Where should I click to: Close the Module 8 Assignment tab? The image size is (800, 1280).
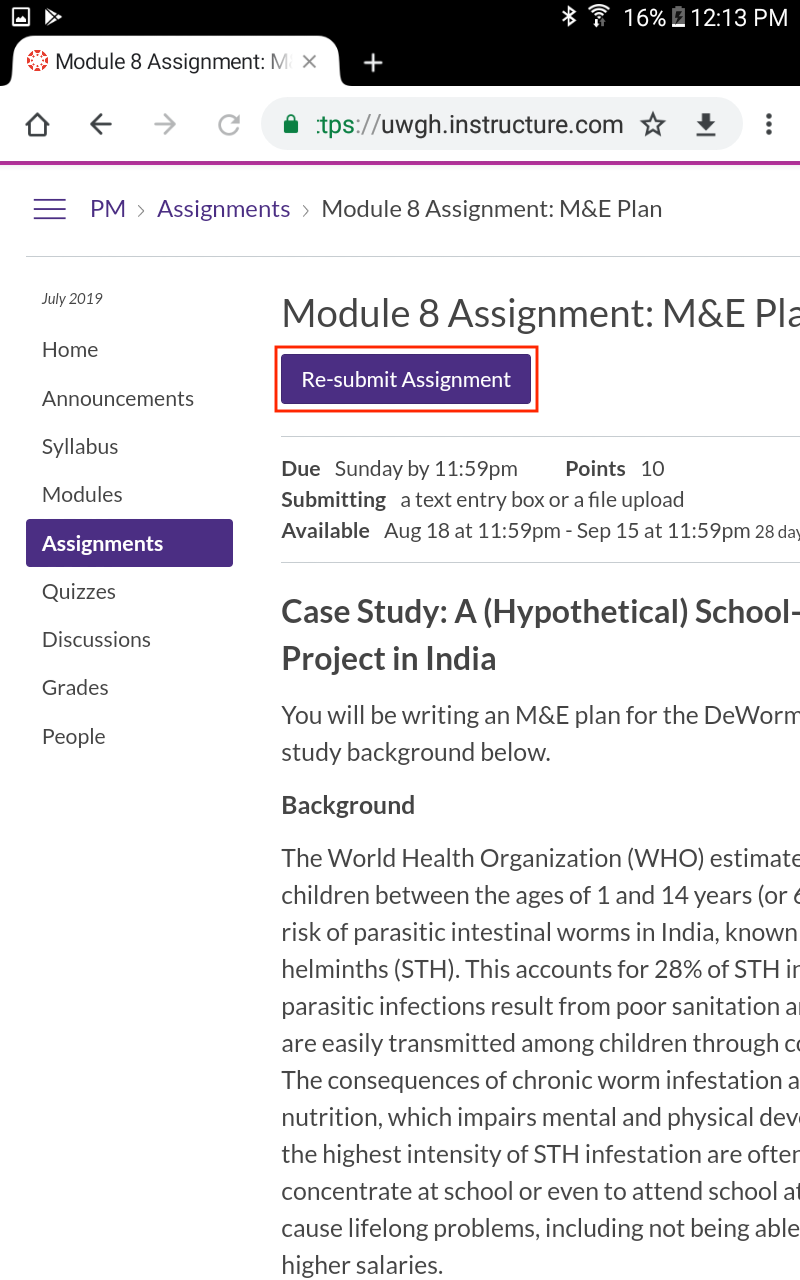[309, 62]
